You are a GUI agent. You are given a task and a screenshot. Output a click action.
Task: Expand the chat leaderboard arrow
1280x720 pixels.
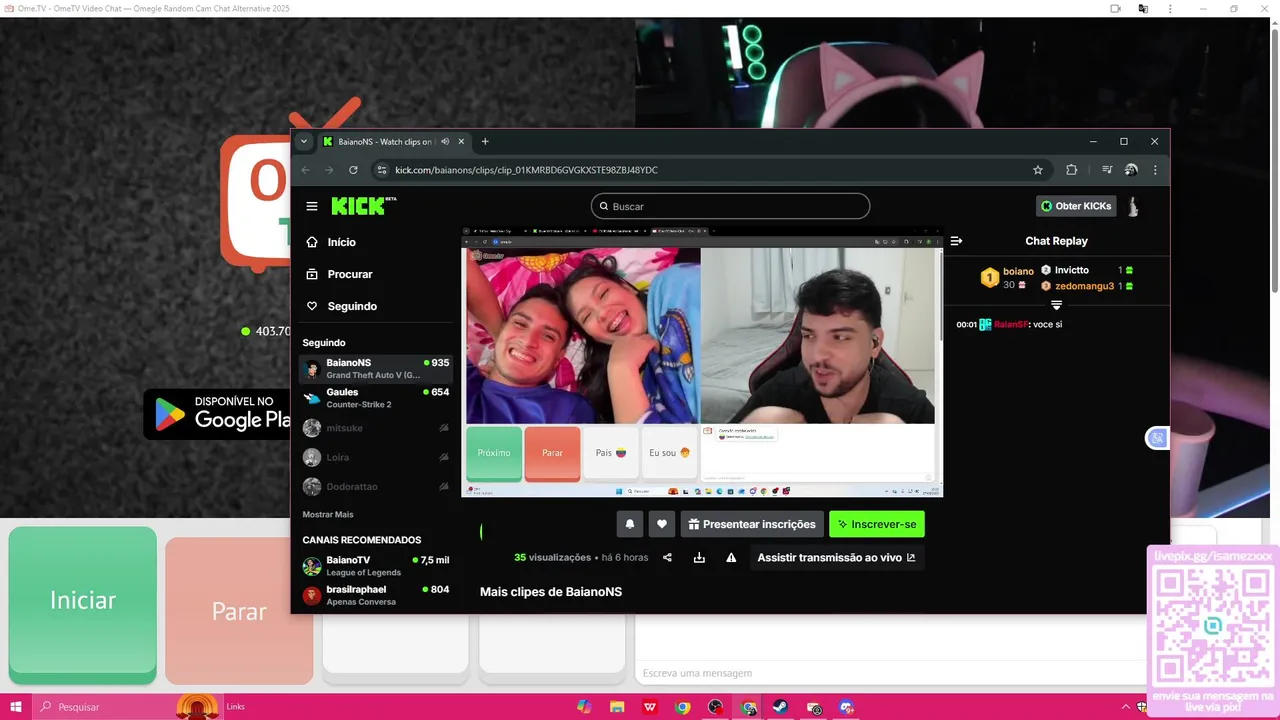coord(1056,305)
